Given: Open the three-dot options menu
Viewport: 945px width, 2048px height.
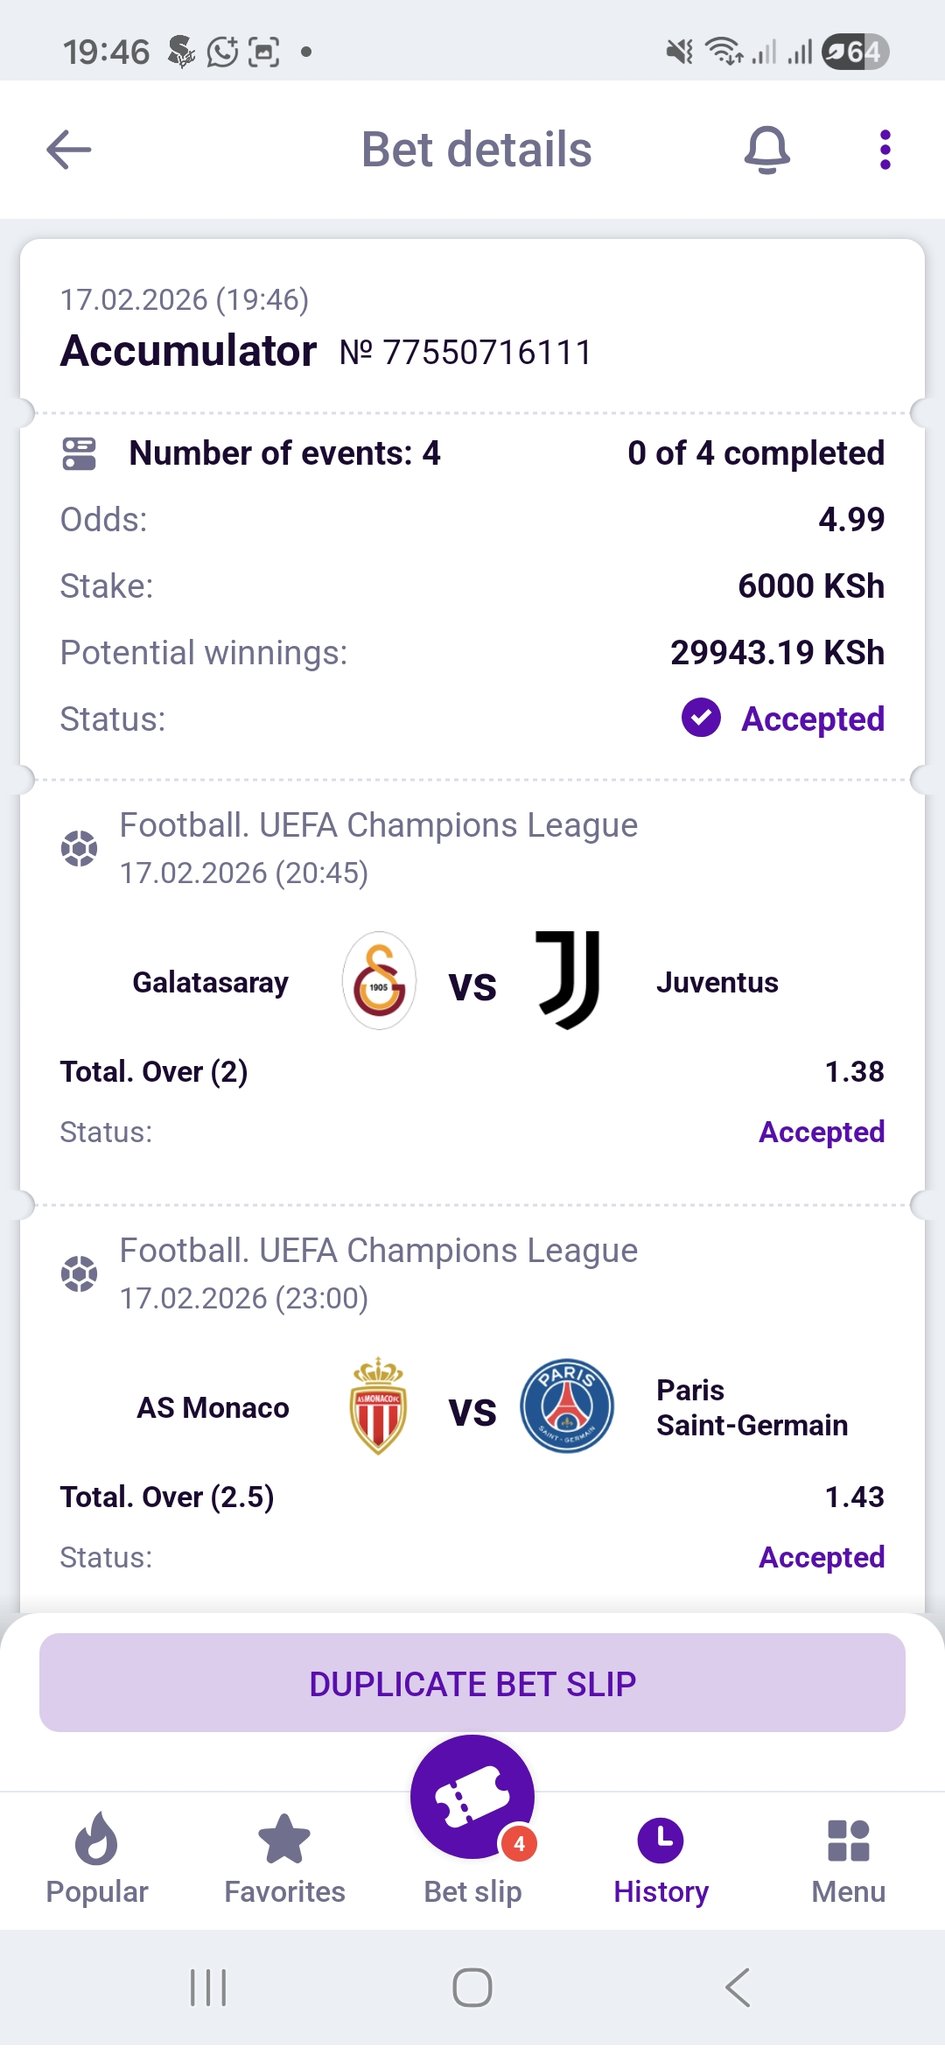Looking at the screenshot, I should coord(884,150).
